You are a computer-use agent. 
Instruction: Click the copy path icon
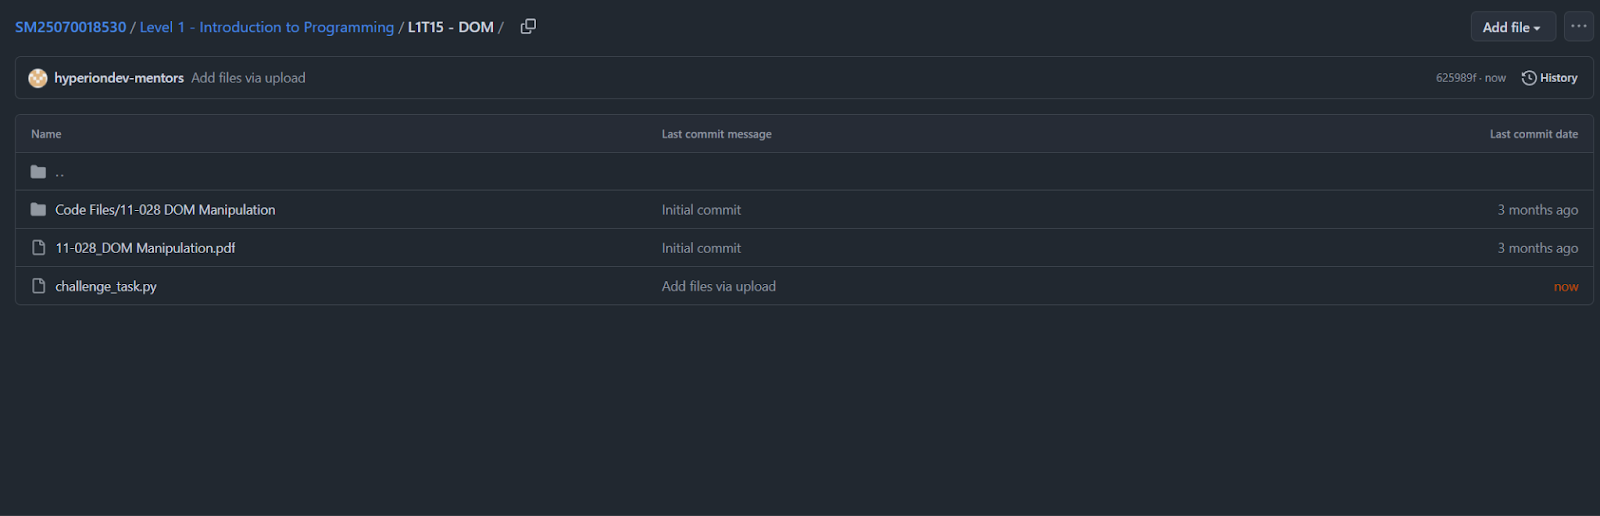528,27
